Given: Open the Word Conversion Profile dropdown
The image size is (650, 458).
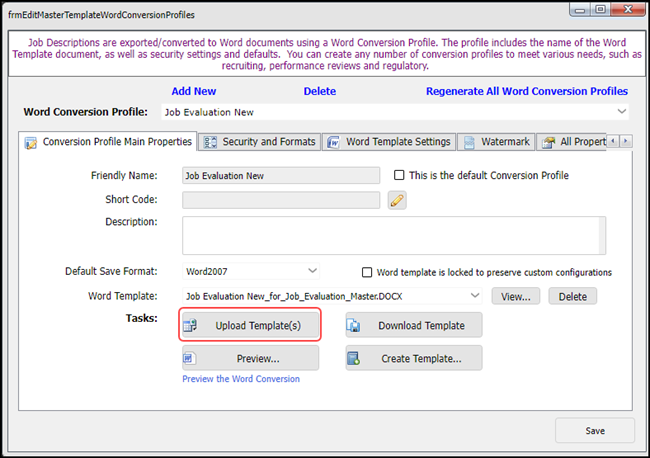Looking at the screenshot, I should (x=621, y=111).
